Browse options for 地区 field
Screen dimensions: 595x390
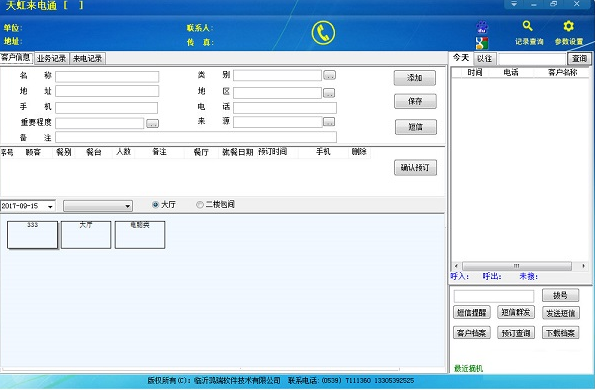329,93
